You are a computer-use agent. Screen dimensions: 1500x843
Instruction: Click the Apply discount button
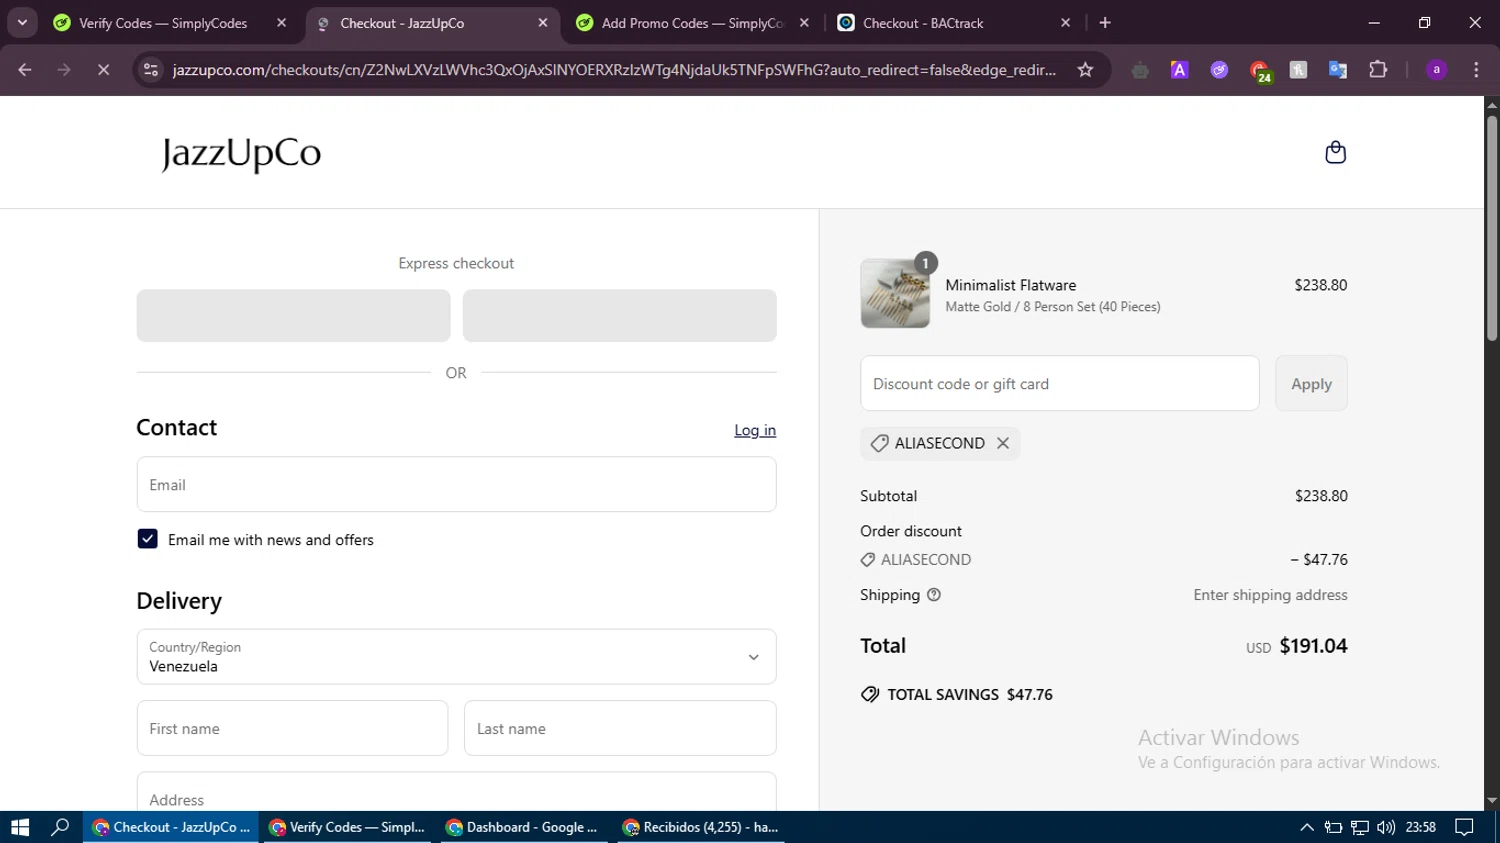[x=1311, y=384]
